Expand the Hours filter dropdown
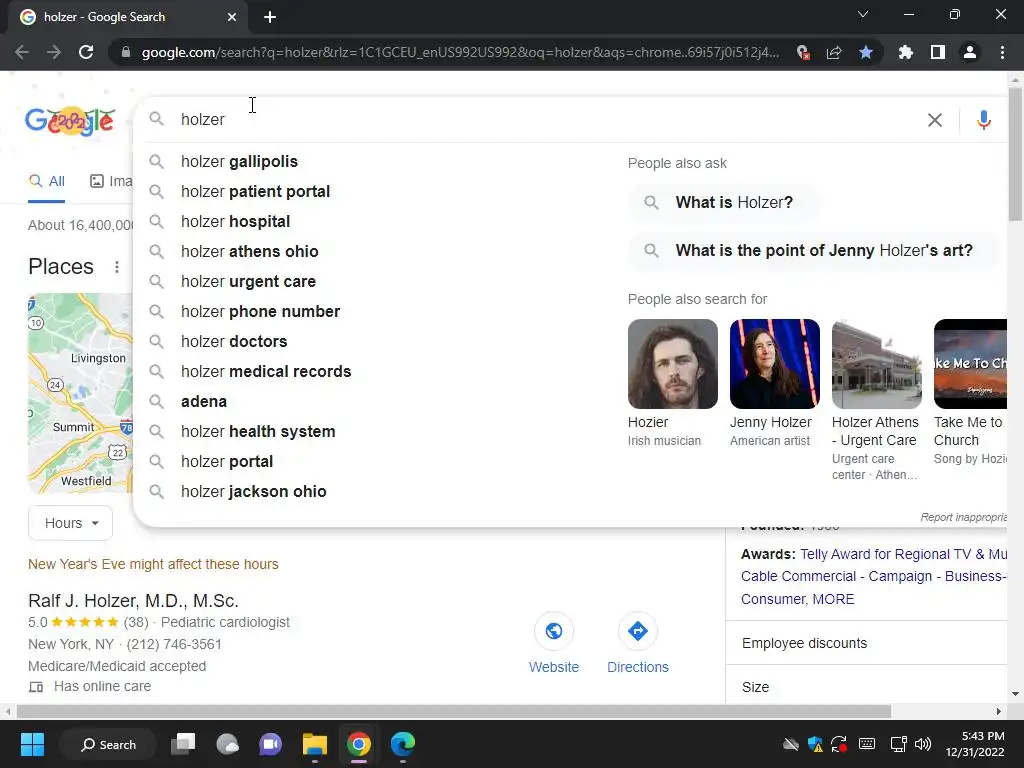This screenshot has width=1024, height=768. (x=71, y=523)
